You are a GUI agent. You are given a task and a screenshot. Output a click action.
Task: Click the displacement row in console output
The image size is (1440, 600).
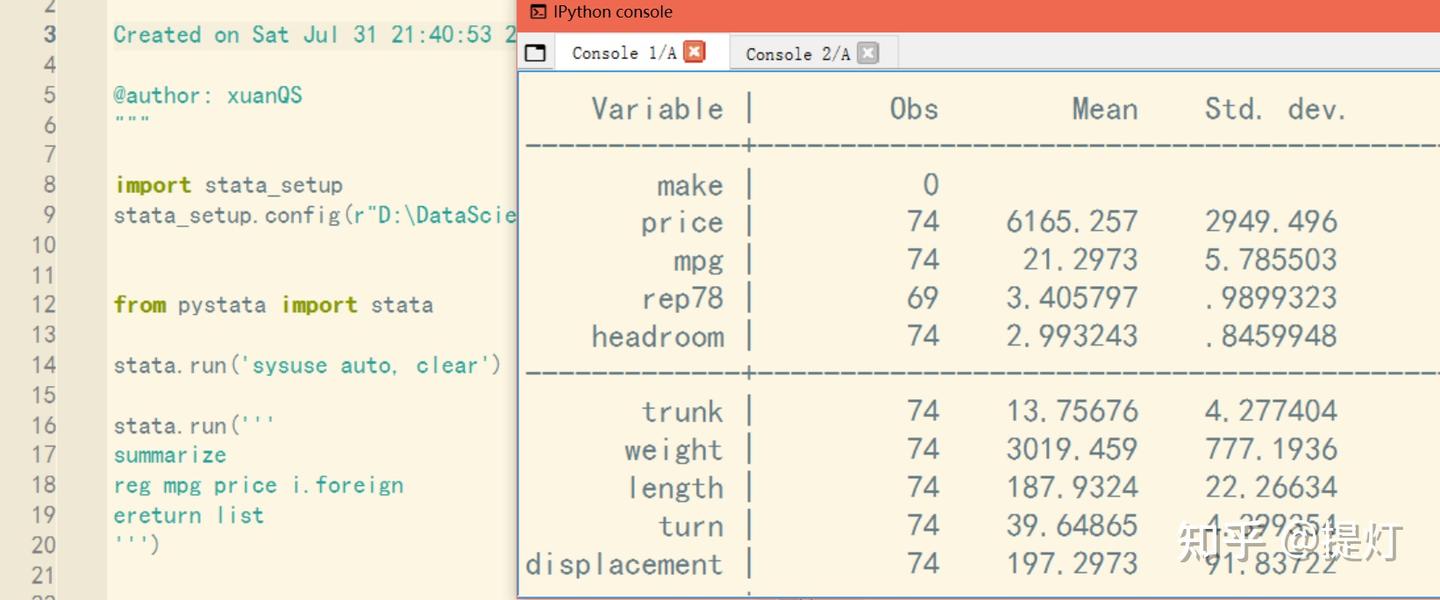[x=624, y=563]
